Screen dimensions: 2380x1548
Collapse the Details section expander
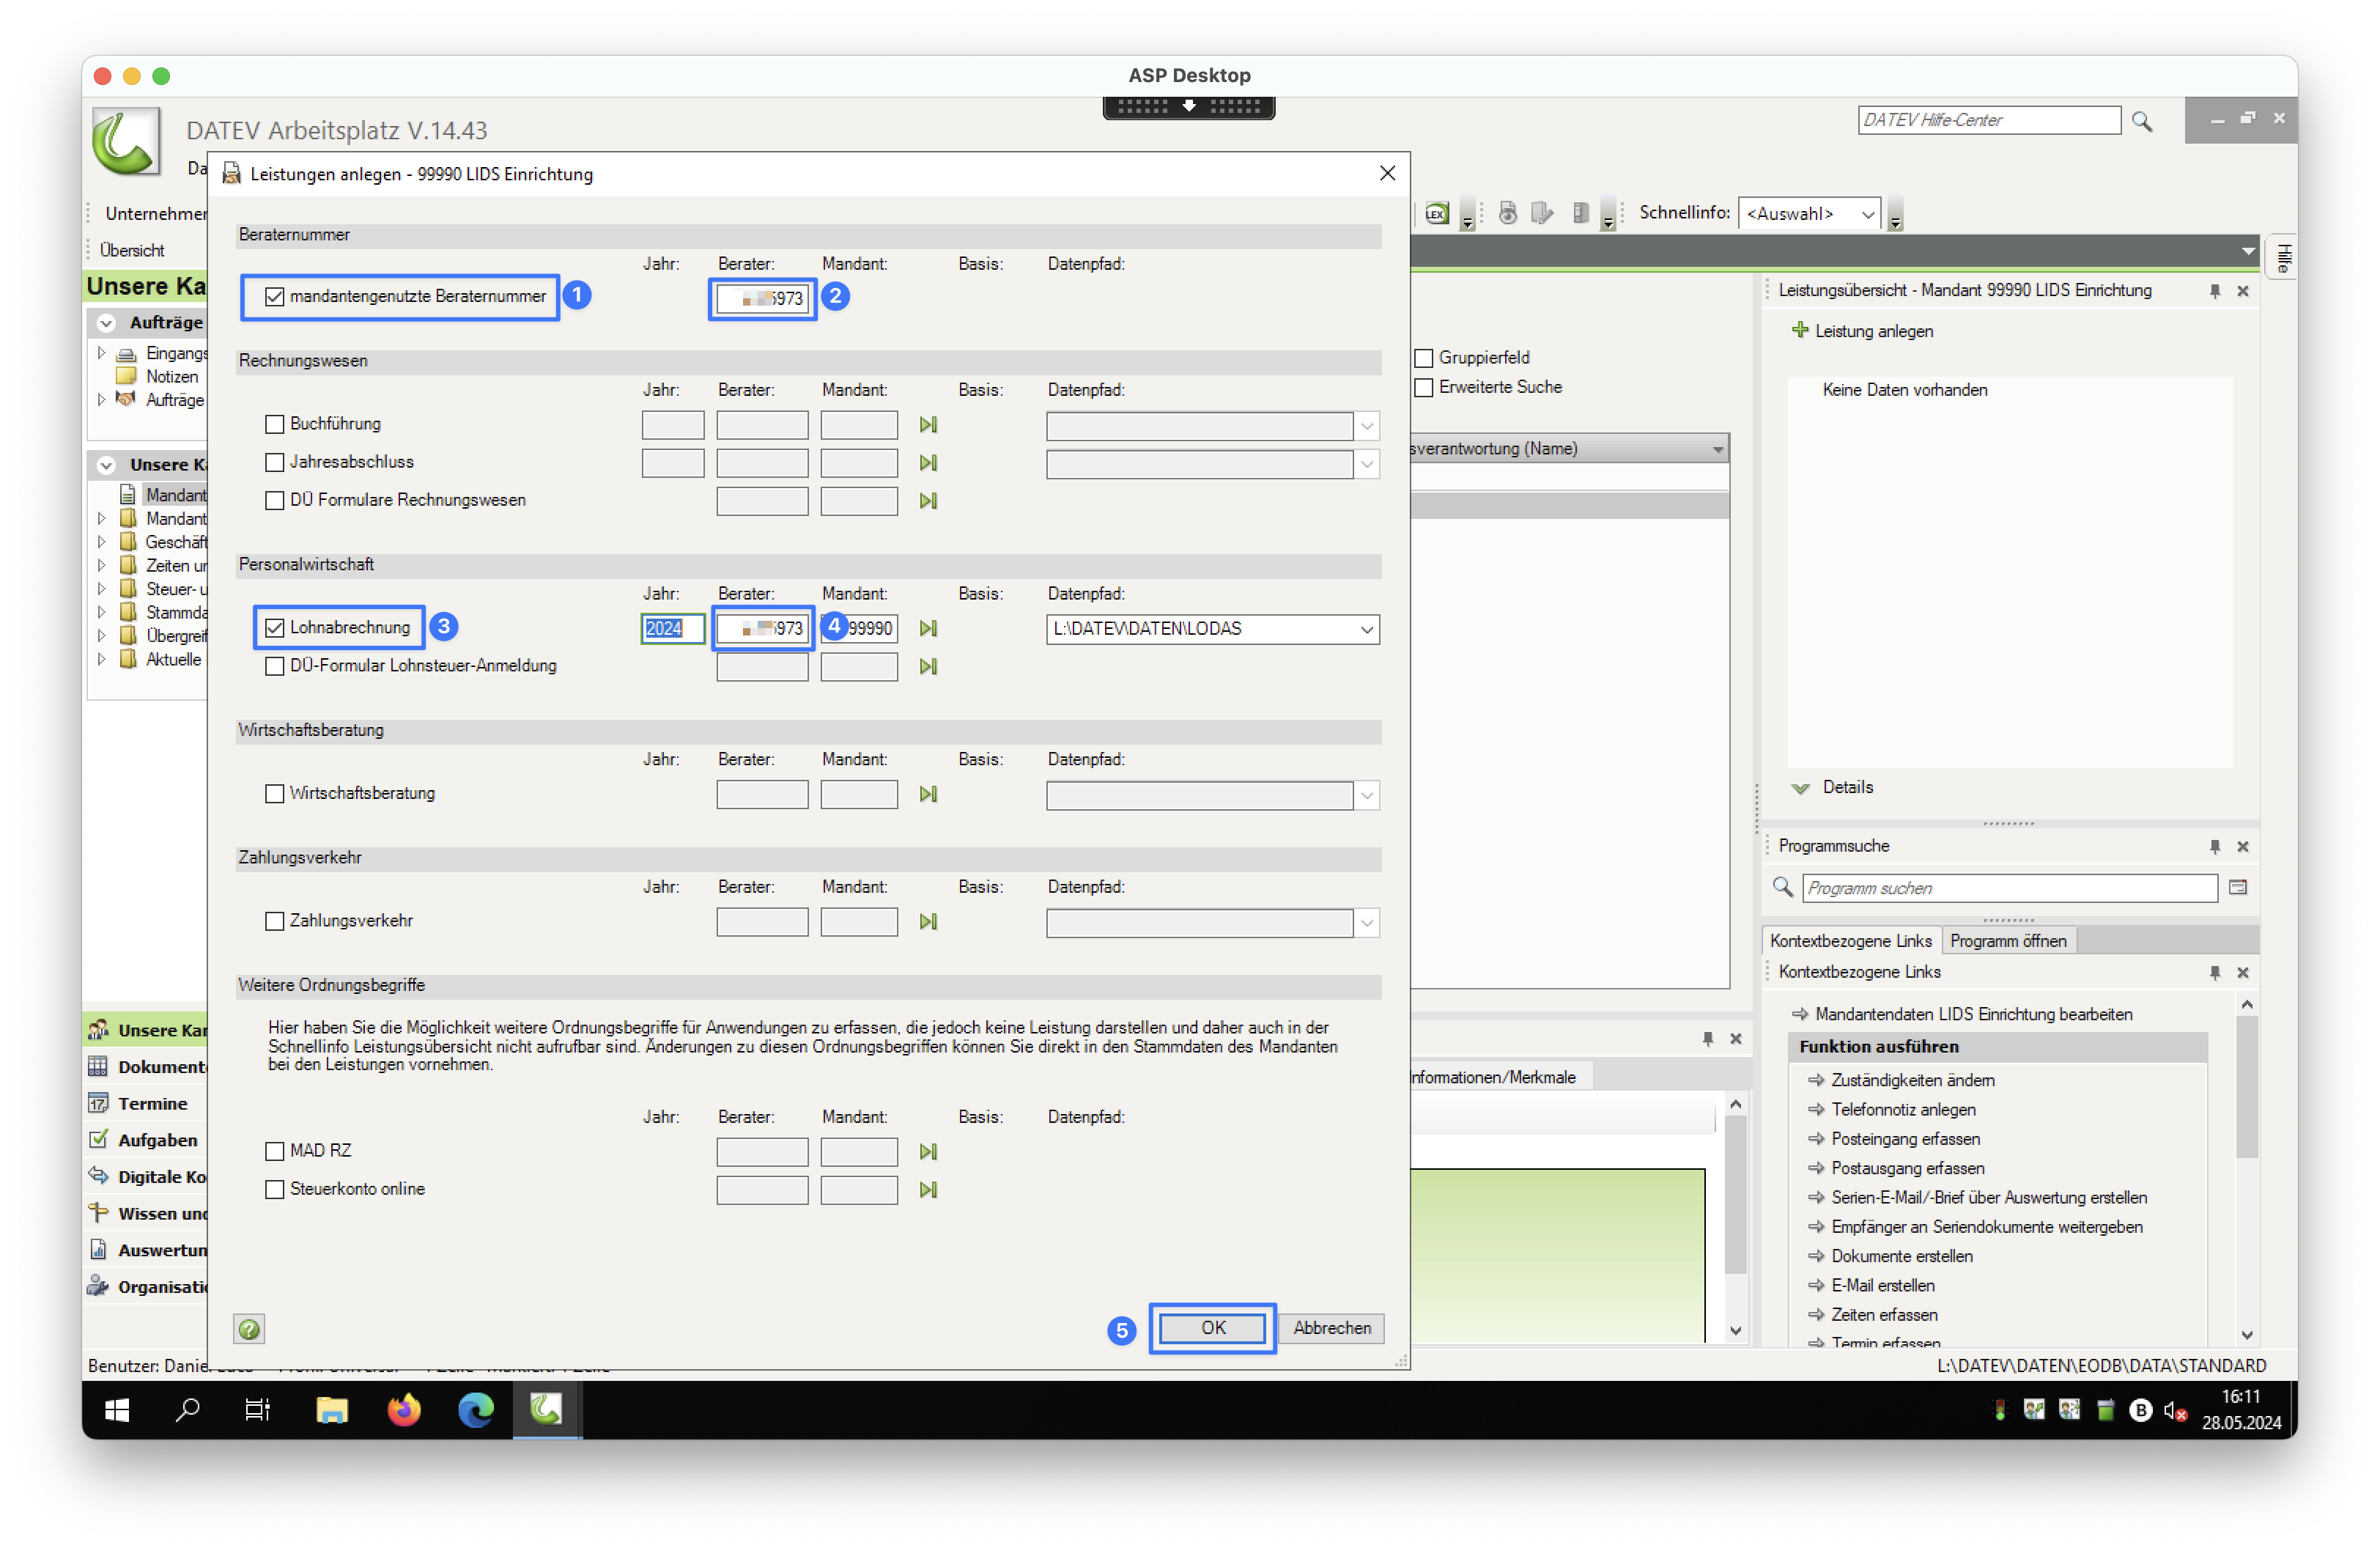tap(1800, 788)
